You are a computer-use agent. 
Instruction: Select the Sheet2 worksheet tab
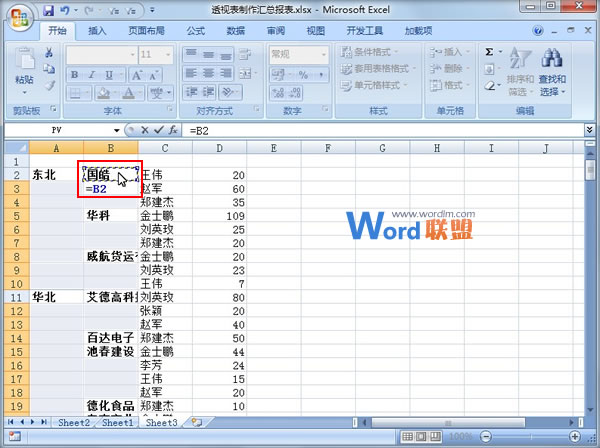coord(74,422)
